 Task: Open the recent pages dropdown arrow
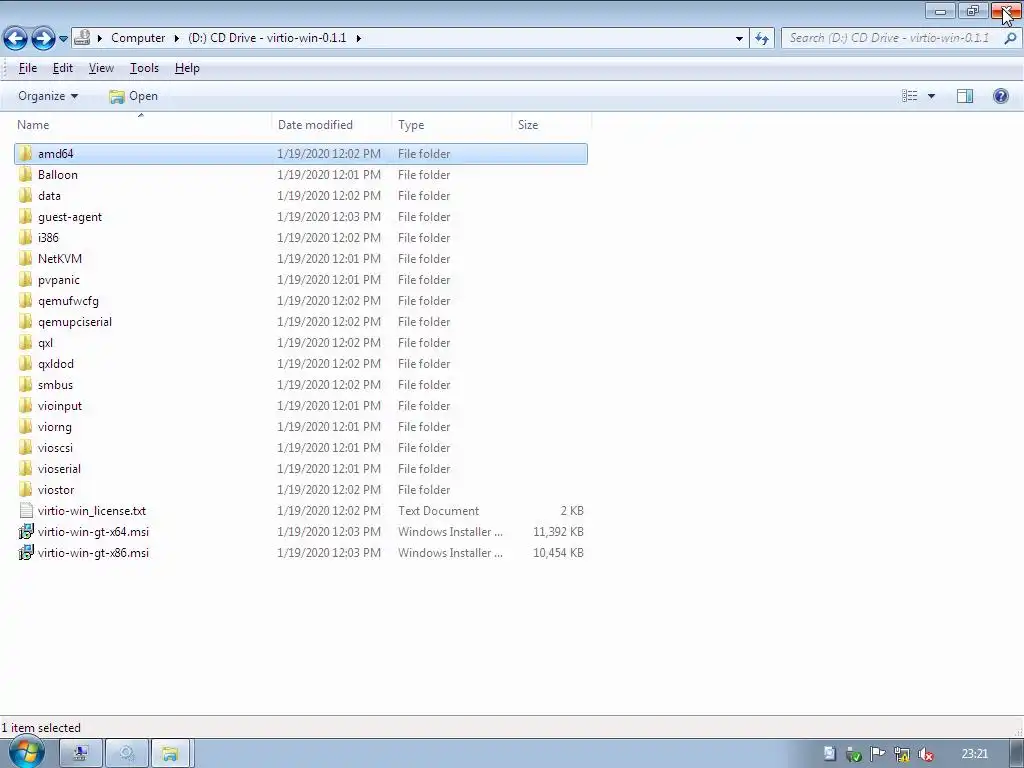click(63, 39)
